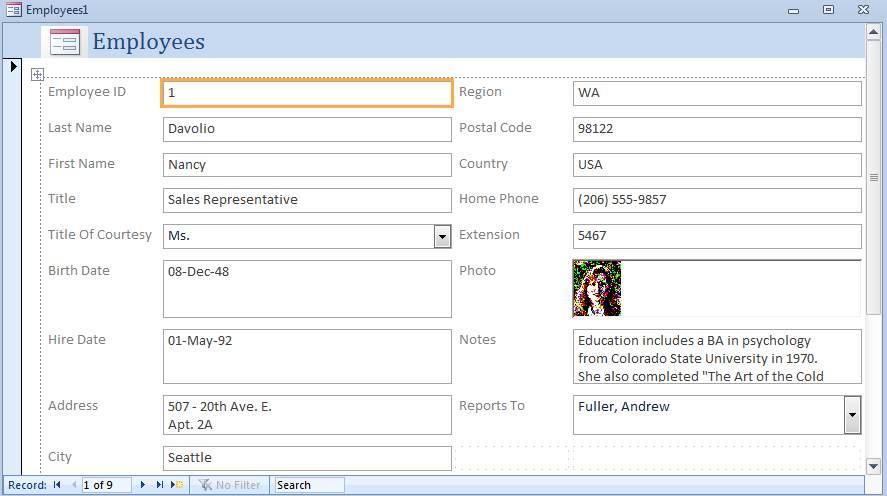Open the Title Of Courtesy dropdown
This screenshot has height=496, width=887.
click(442, 236)
